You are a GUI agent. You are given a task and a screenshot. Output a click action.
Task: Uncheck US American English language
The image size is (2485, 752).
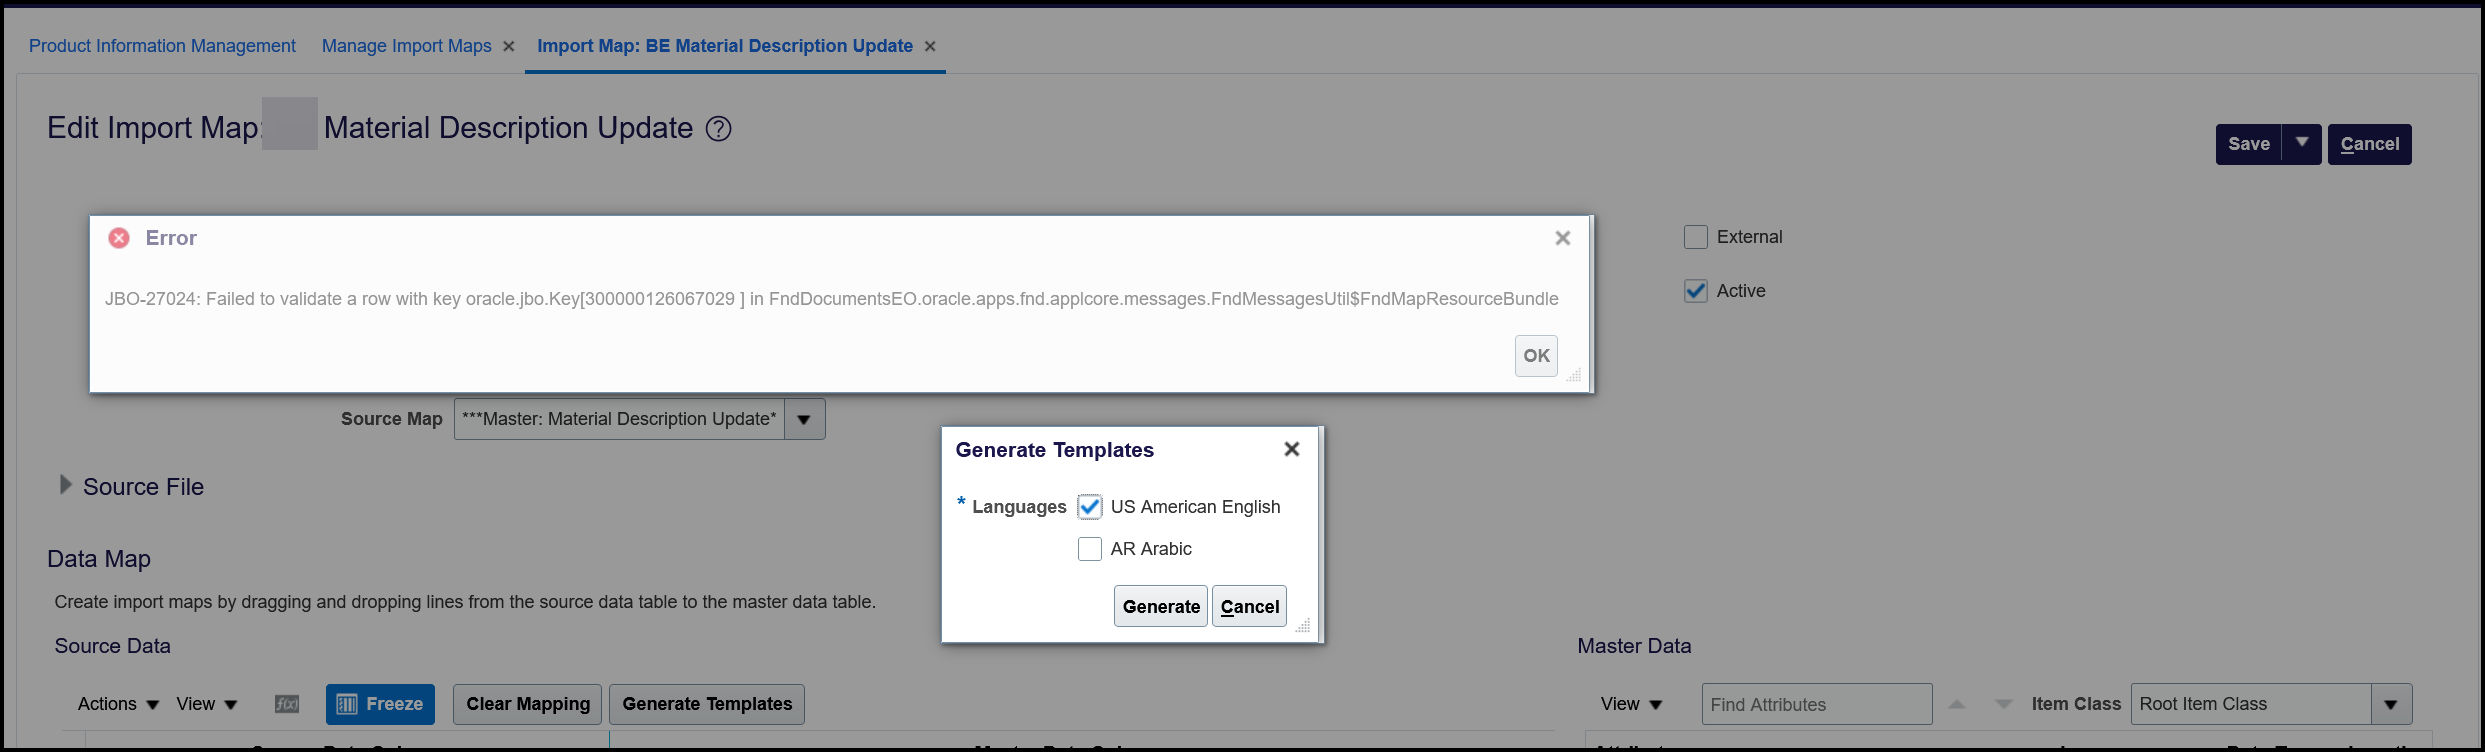pyautogui.click(x=1090, y=507)
